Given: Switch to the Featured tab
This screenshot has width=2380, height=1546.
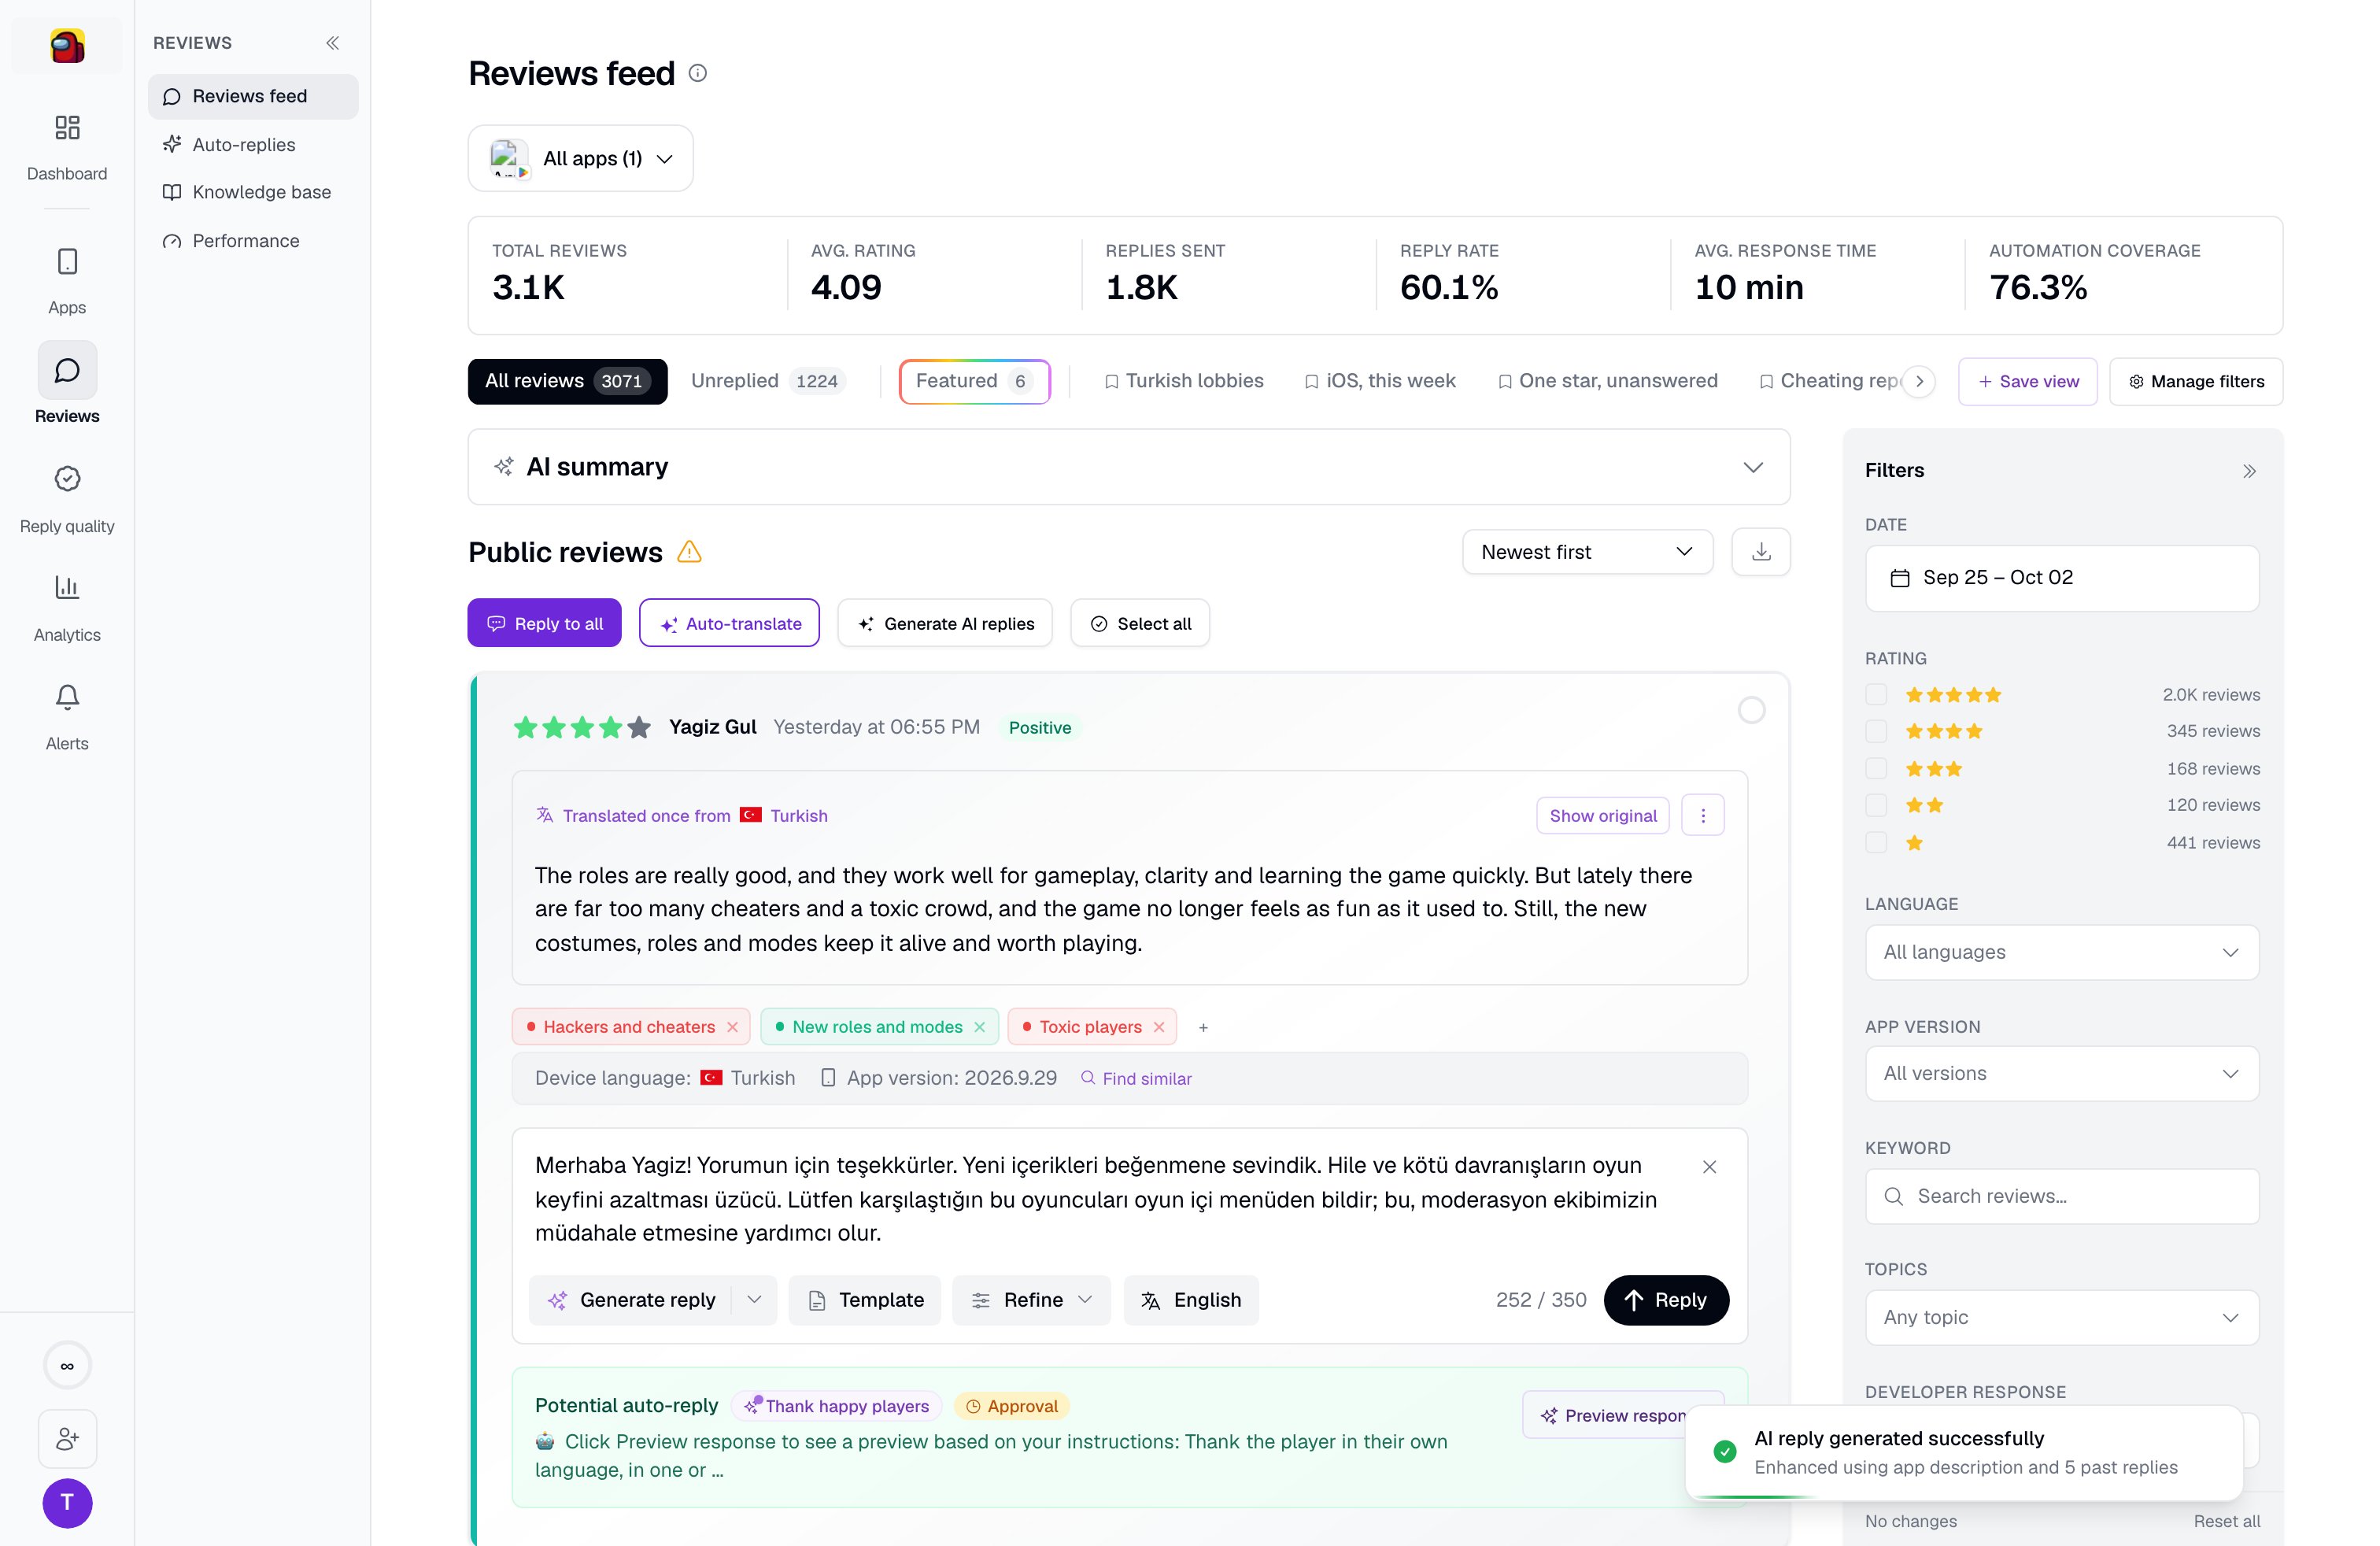Looking at the screenshot, I should (974, 381).
